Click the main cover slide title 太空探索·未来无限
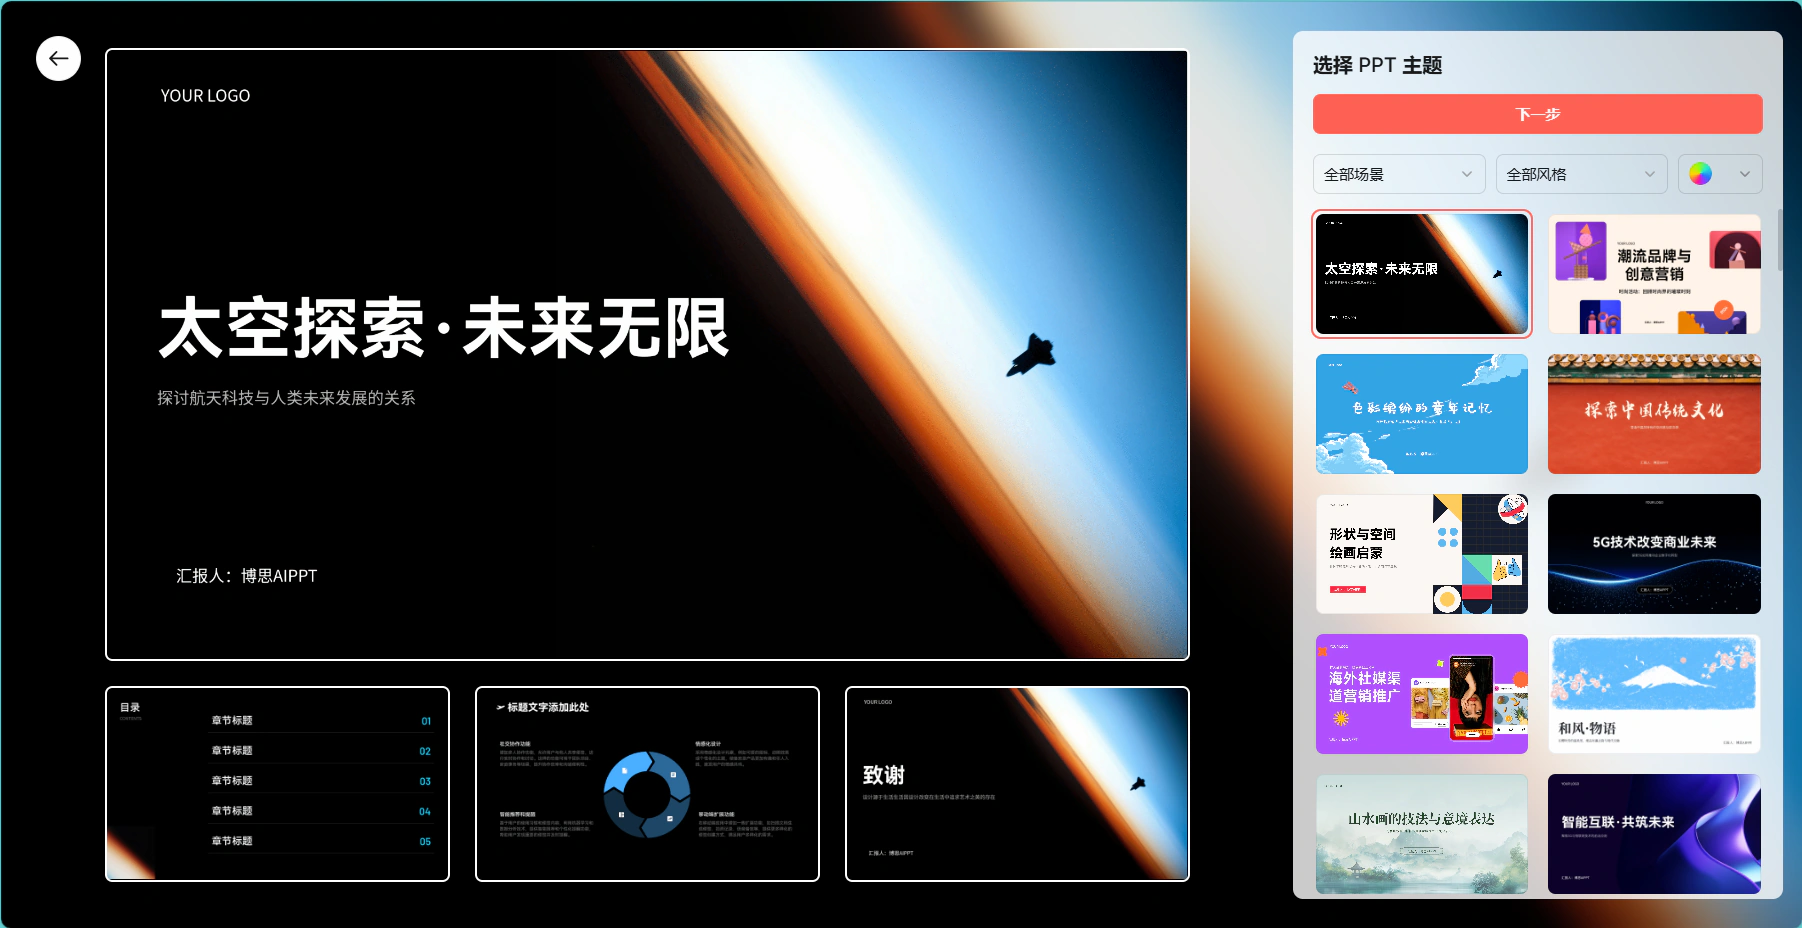The image size is (1802, 928). (x=444, y=328)
